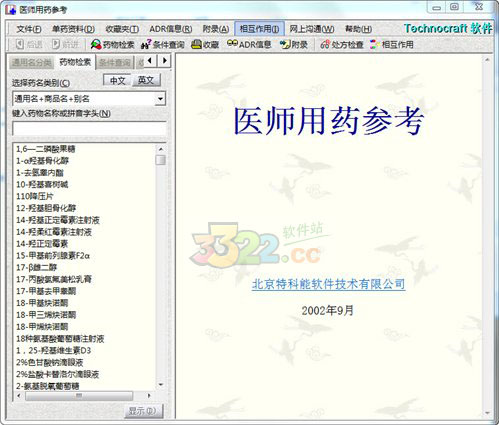499x425 pixels.
Task: Select 18-甲三烯炔诺酮 in the list
Action: [46, 315]
